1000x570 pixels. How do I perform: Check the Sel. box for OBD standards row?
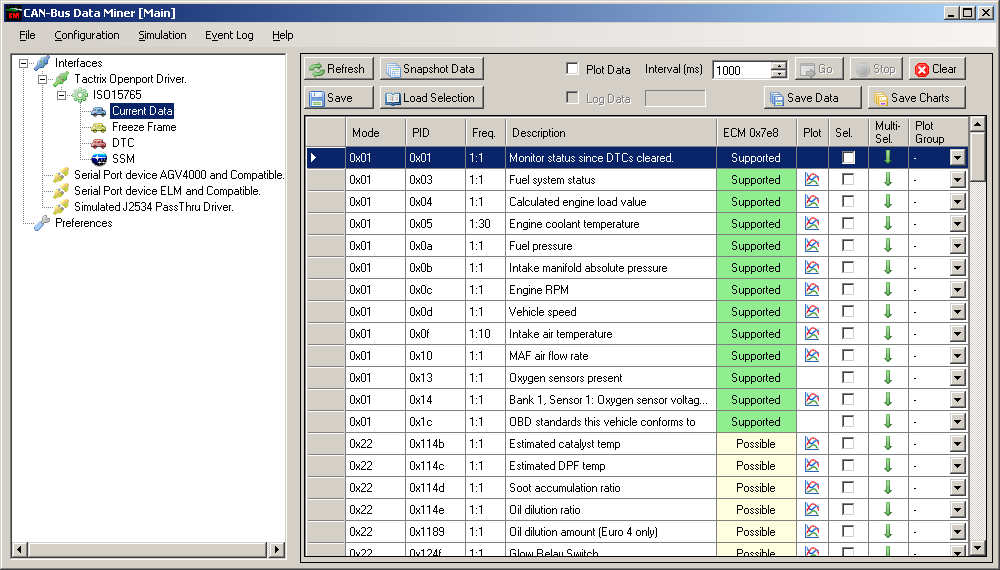[848, 421]
